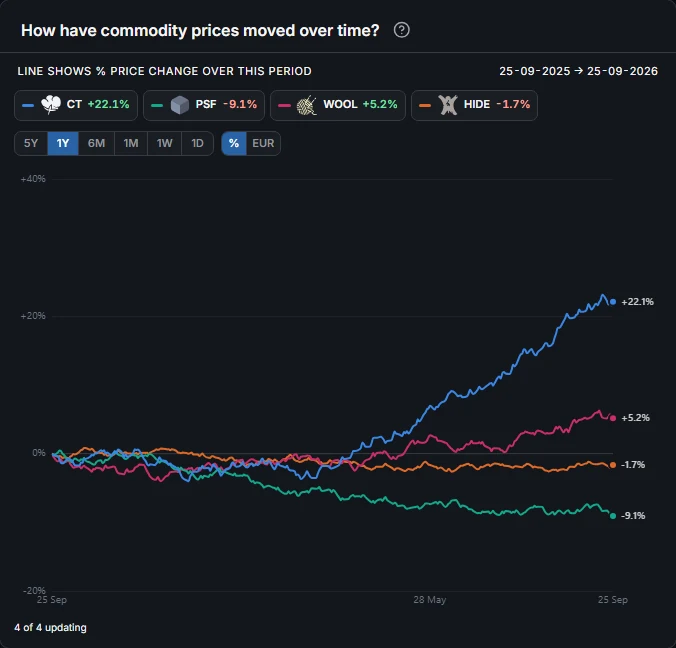Click 'LINE SHOWS % PRICE CHANGE' subtitle

coord(164,71)
